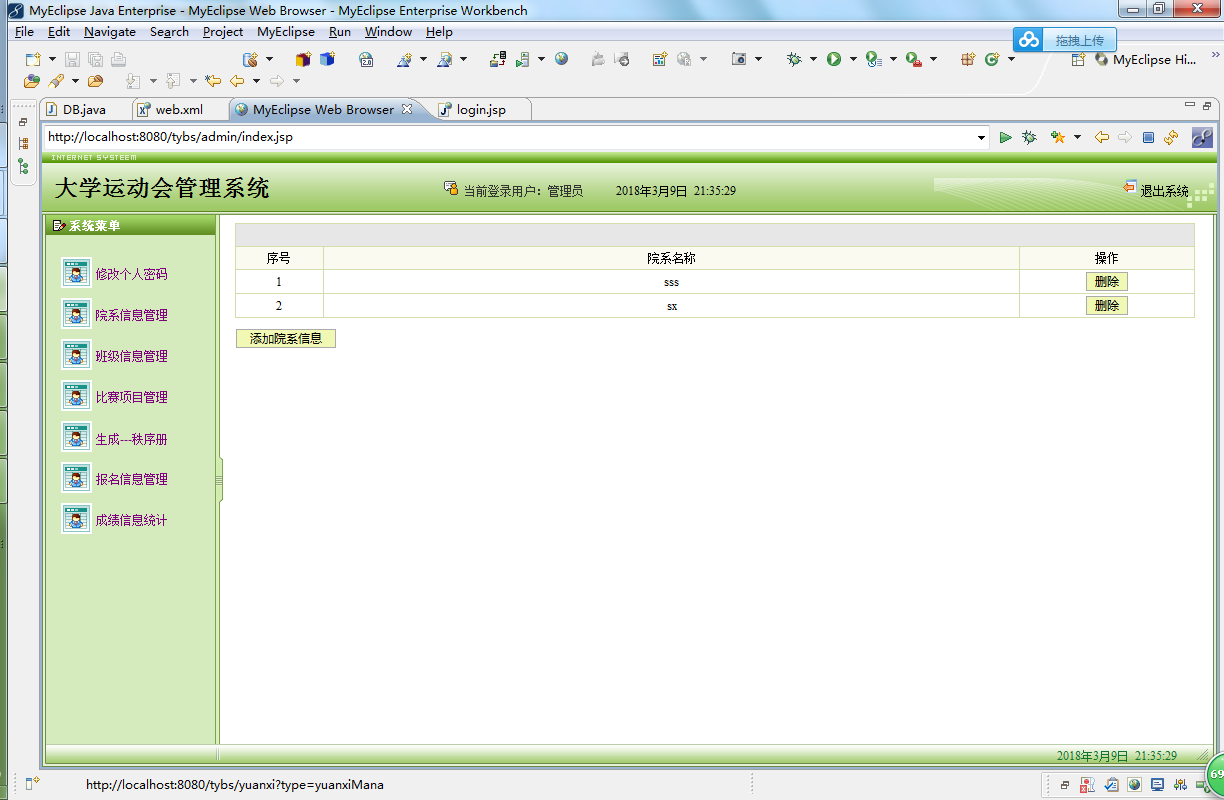Click the New file toolbar icon

point(33,60)
